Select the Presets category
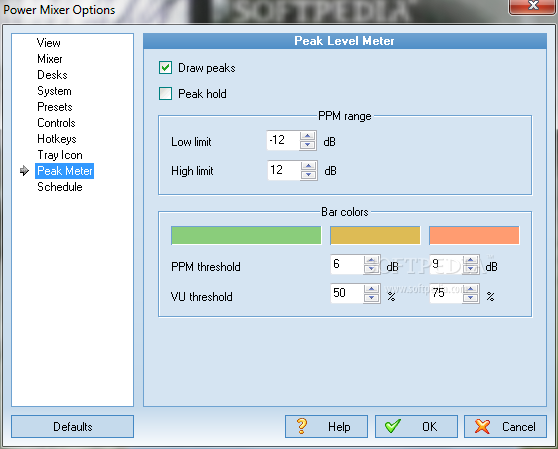This screenshot has height=449, width=558. tap(55, 107)
